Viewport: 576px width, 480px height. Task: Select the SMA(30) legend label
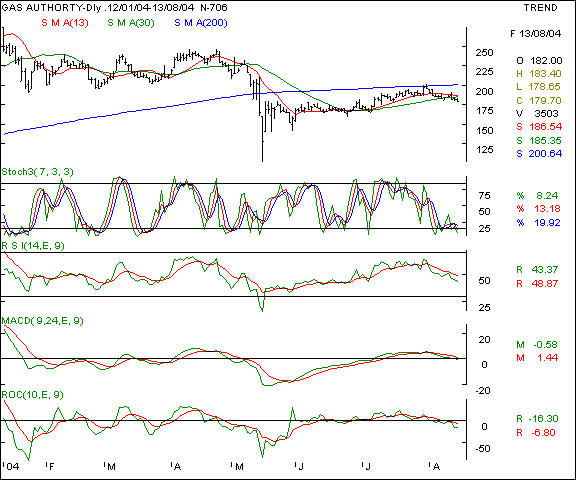pos(131,23)
